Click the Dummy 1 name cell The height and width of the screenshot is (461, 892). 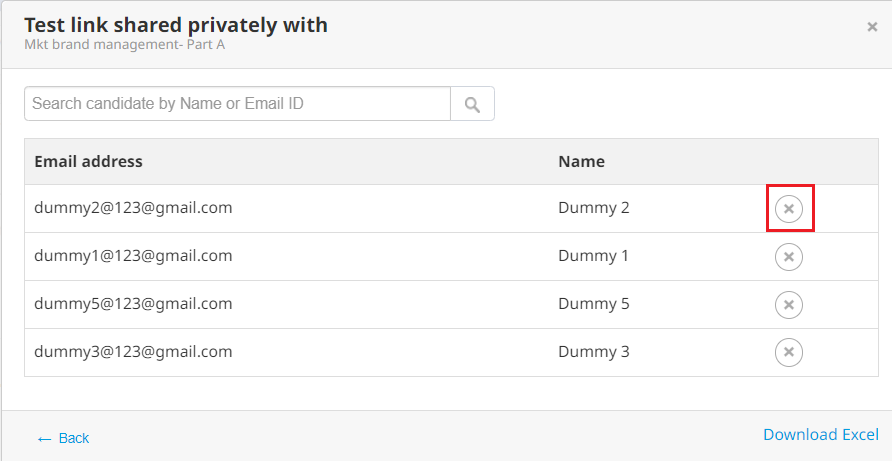[x=593, y=256]
